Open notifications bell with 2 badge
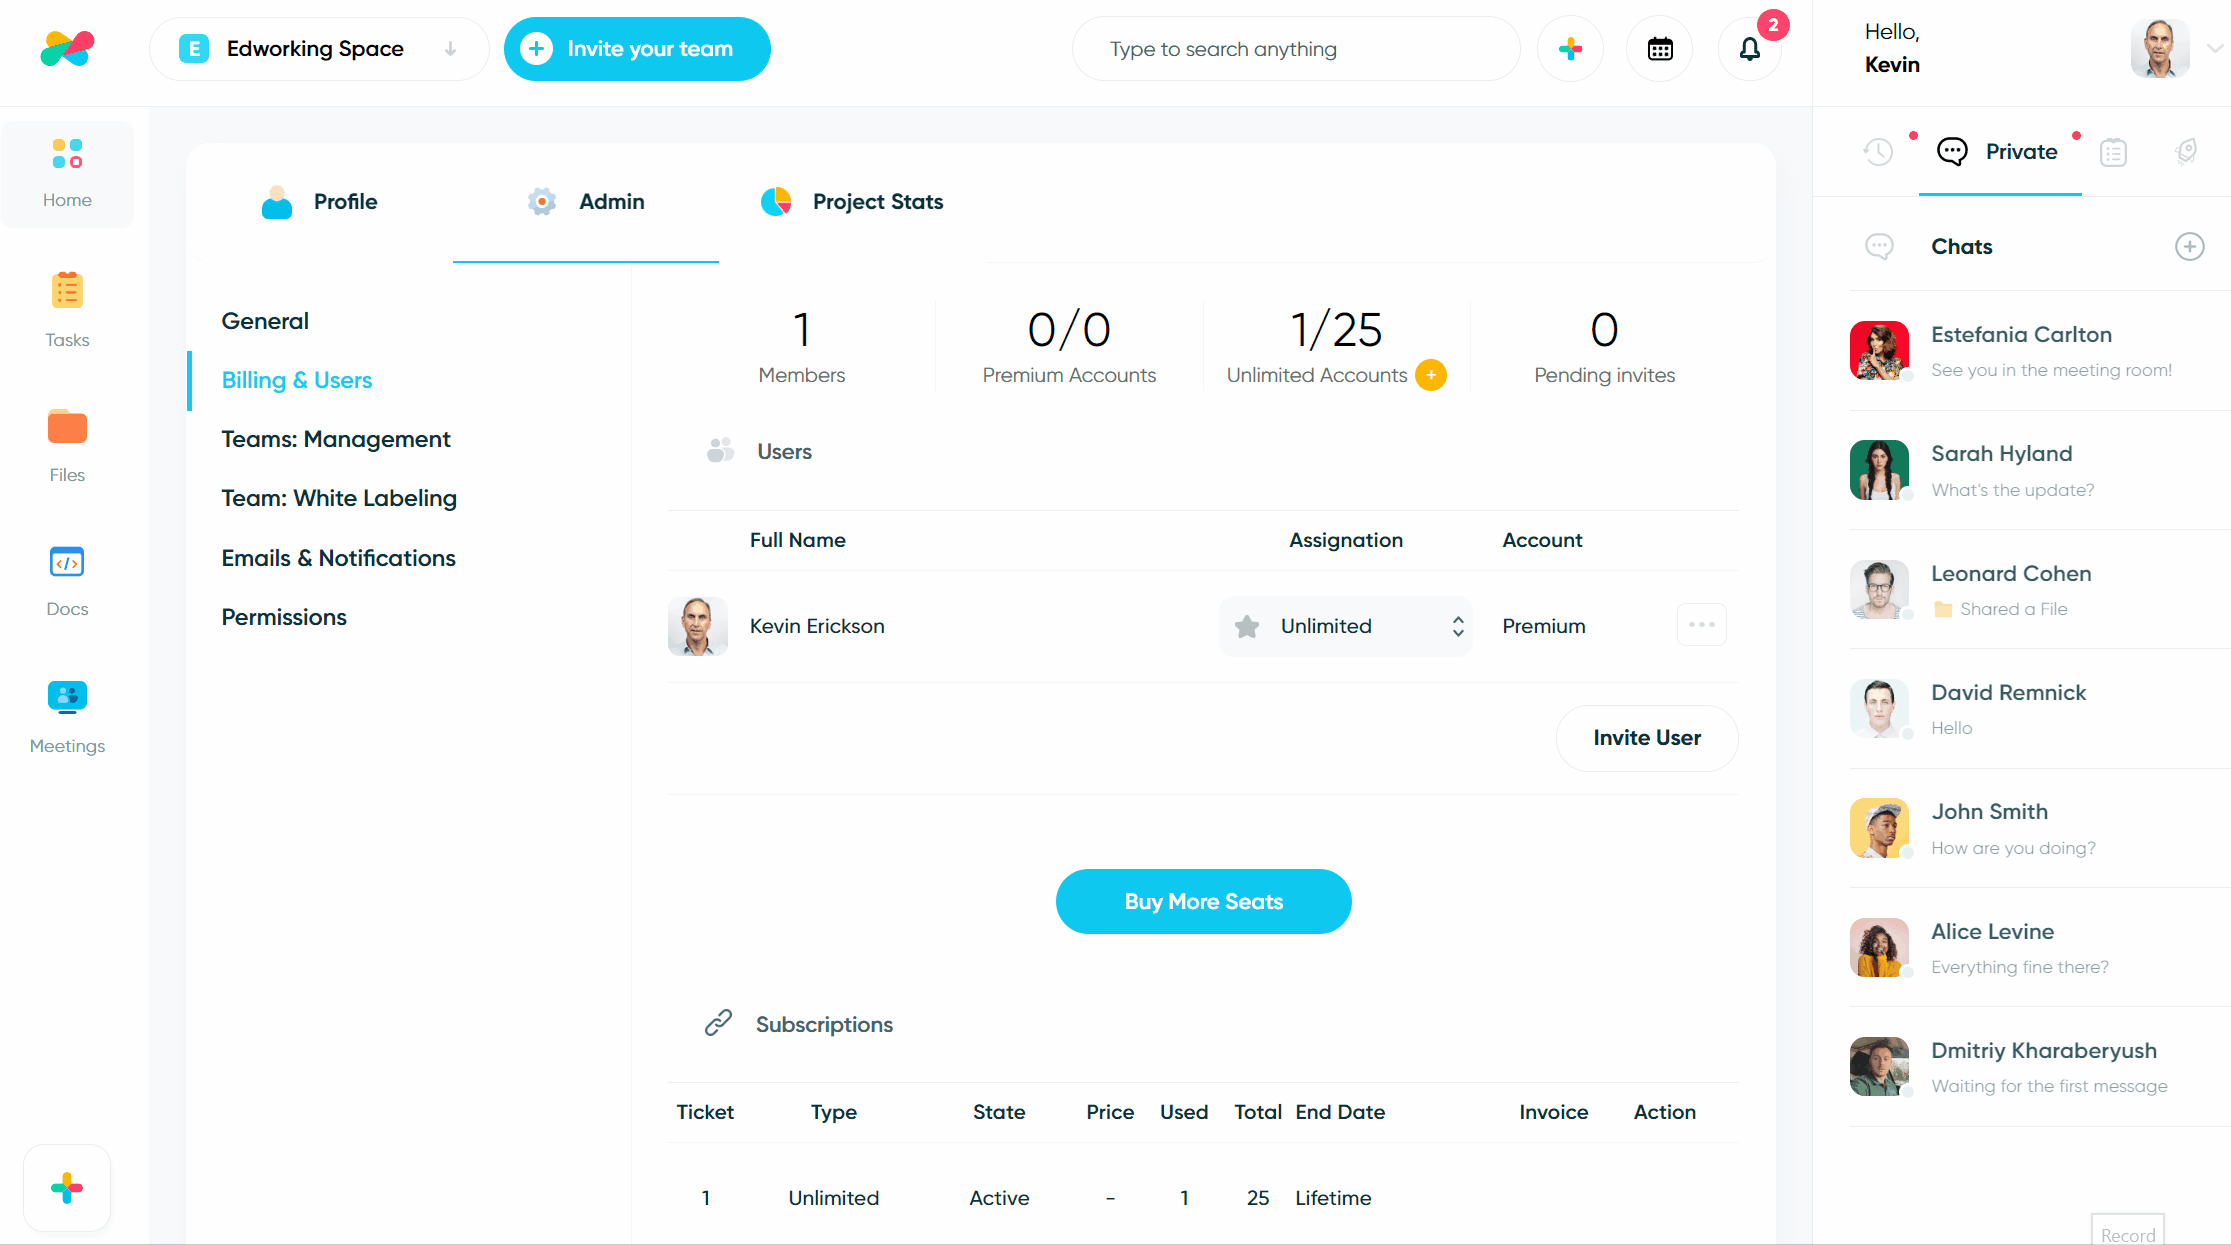 click(1750, 49)
